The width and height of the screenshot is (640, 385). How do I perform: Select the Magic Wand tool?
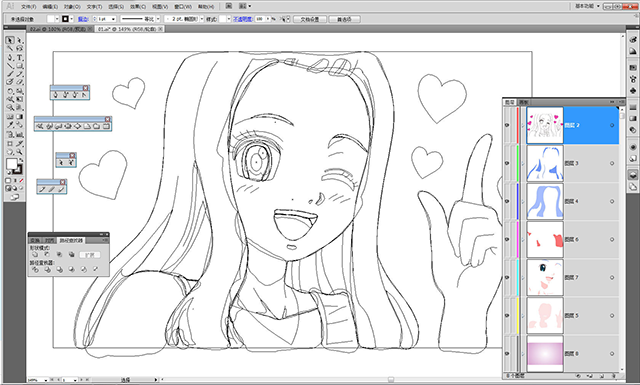tap(10, 49)
